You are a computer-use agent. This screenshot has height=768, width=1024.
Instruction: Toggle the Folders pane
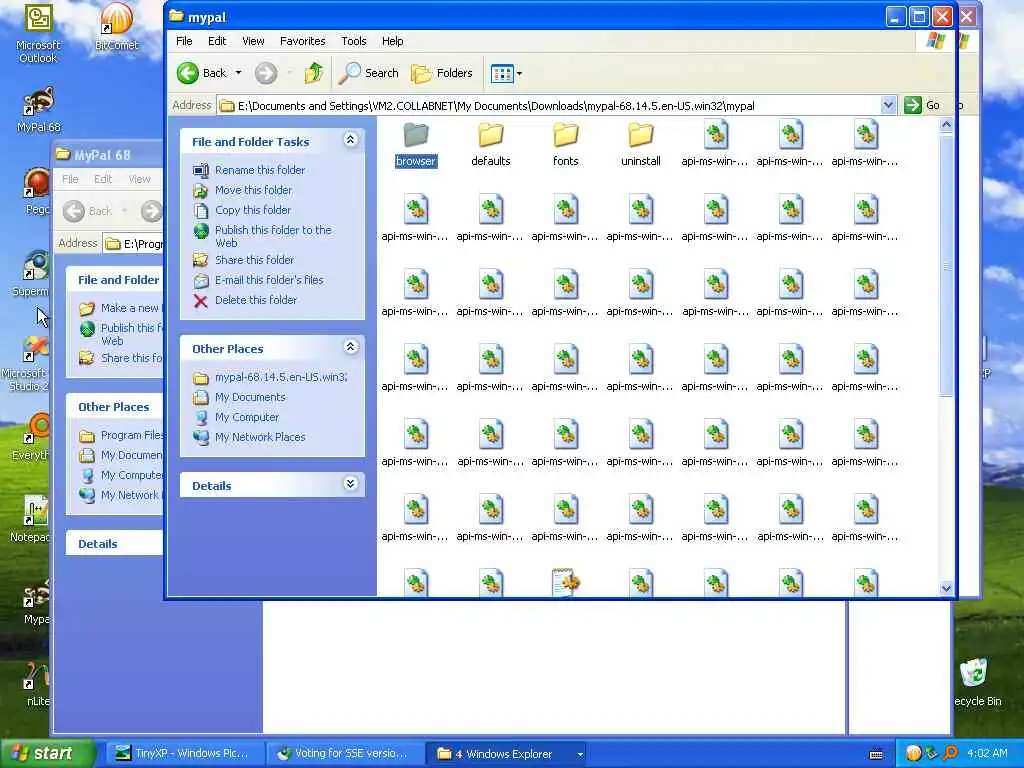(442, 73)
